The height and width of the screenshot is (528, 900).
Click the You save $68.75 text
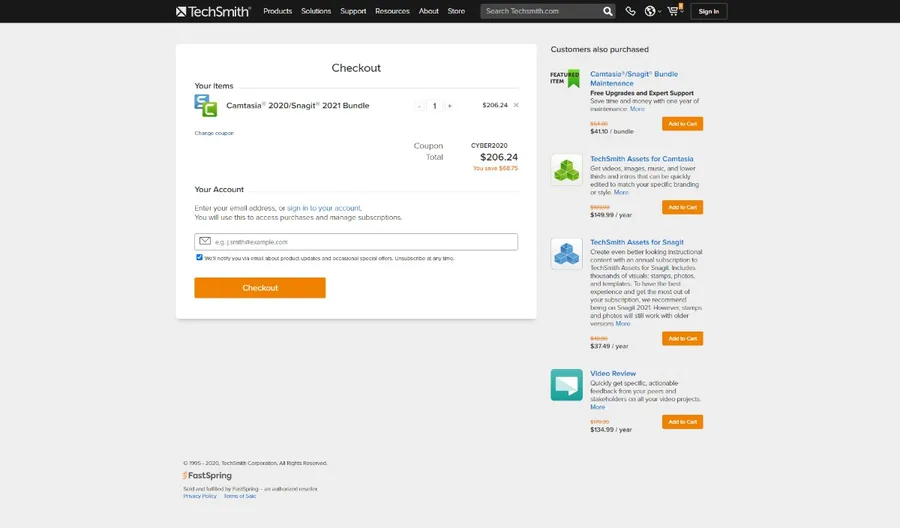point(495,169)
